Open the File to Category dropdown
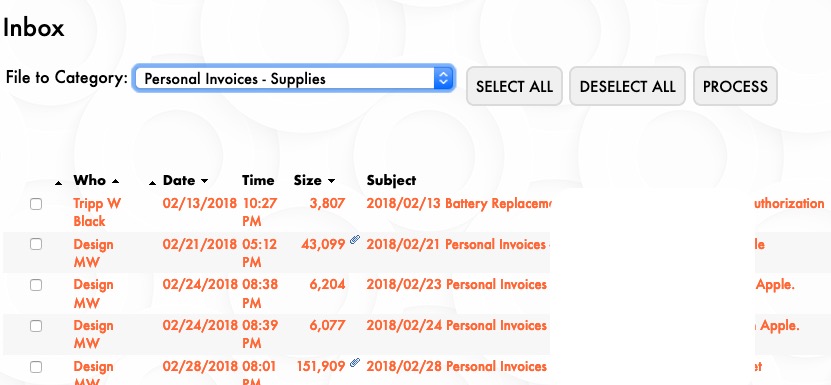This screenshot has width=831, height=385. (x=293, y=78)
